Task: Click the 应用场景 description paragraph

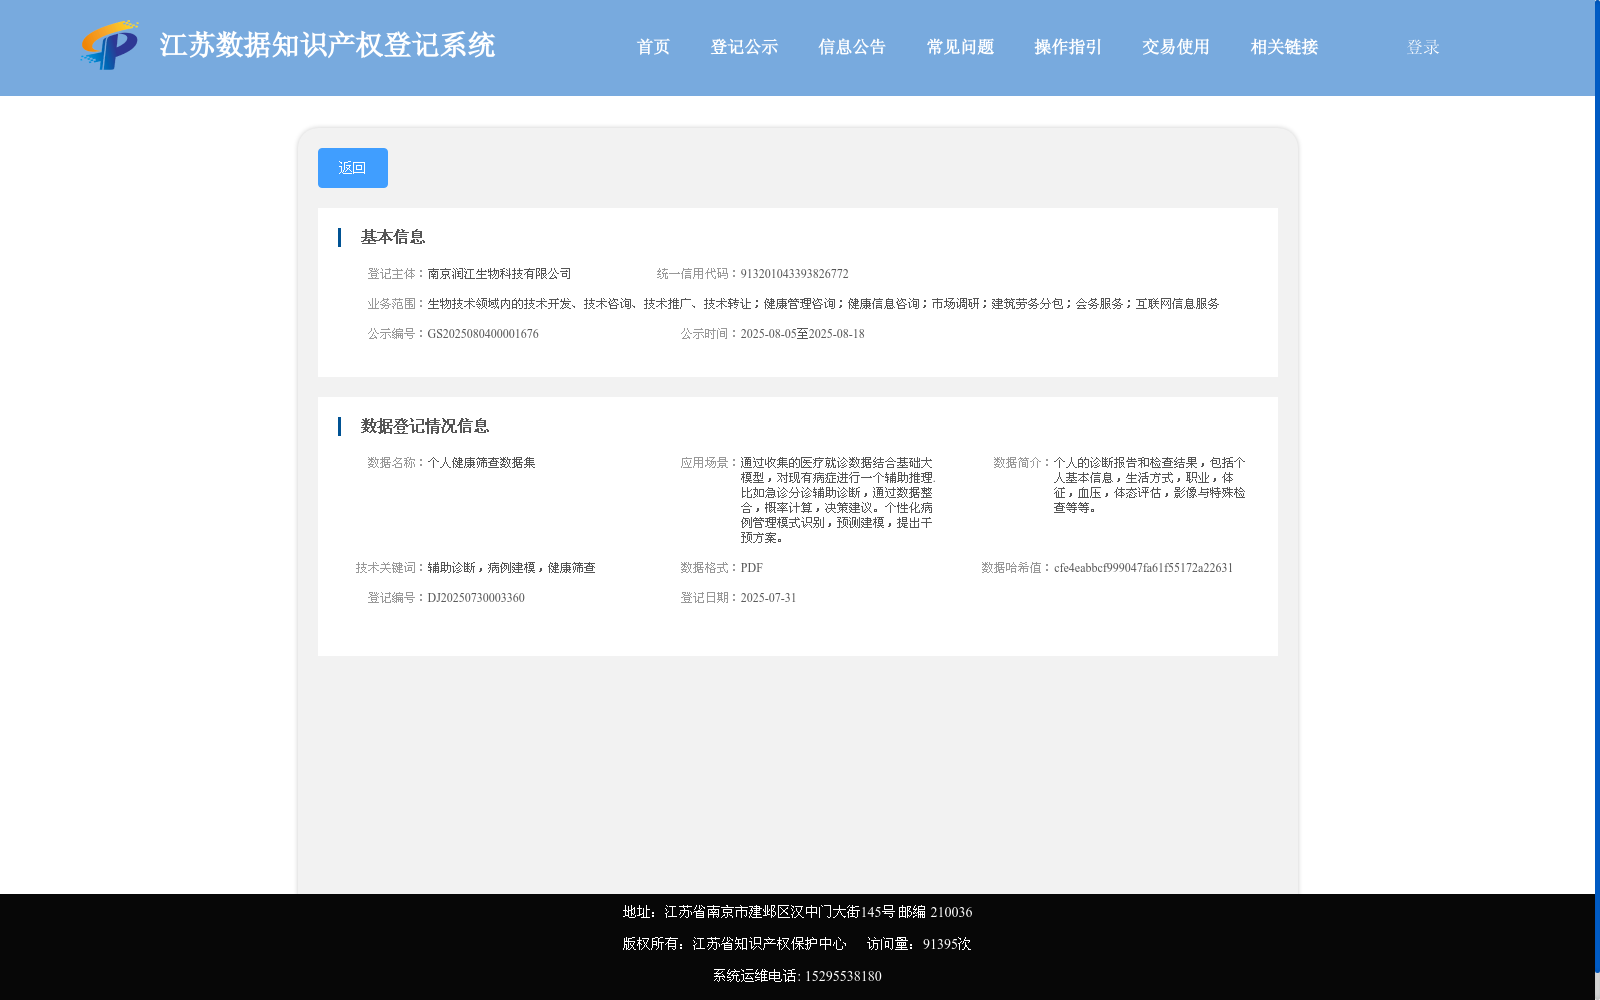Action: [836, 500]
